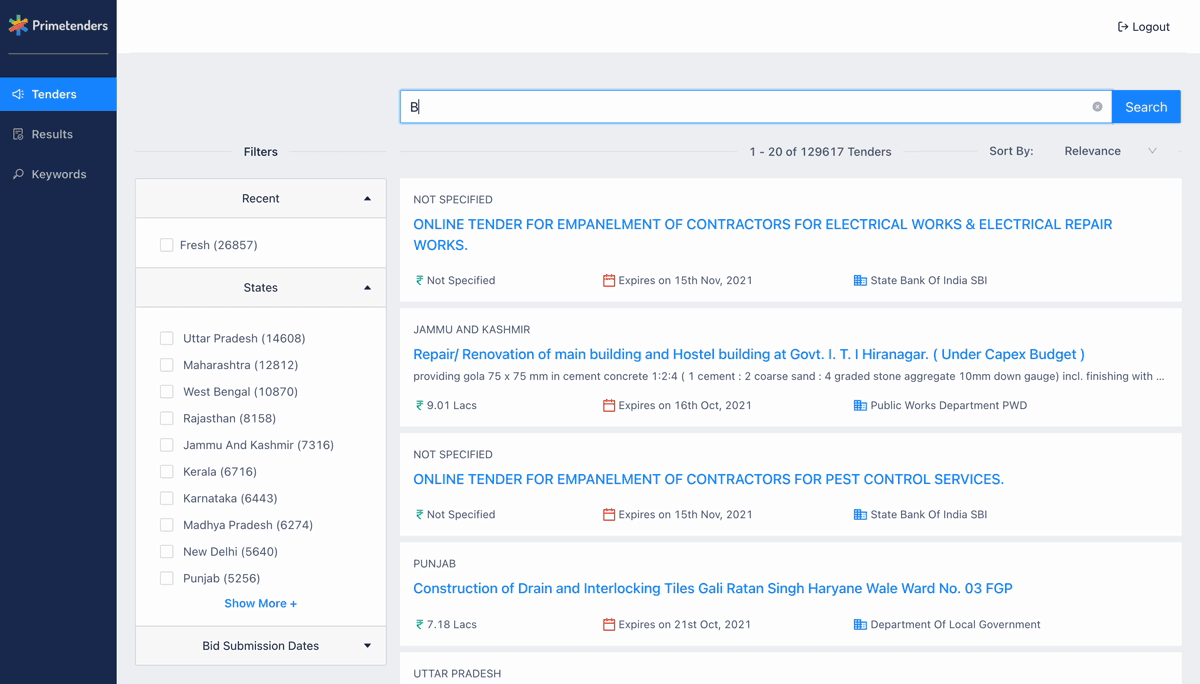Open the Sort By Relevance dropdown
Image resolution: width=1200 pixels, height=684 pixels.
pos(1109,151)
